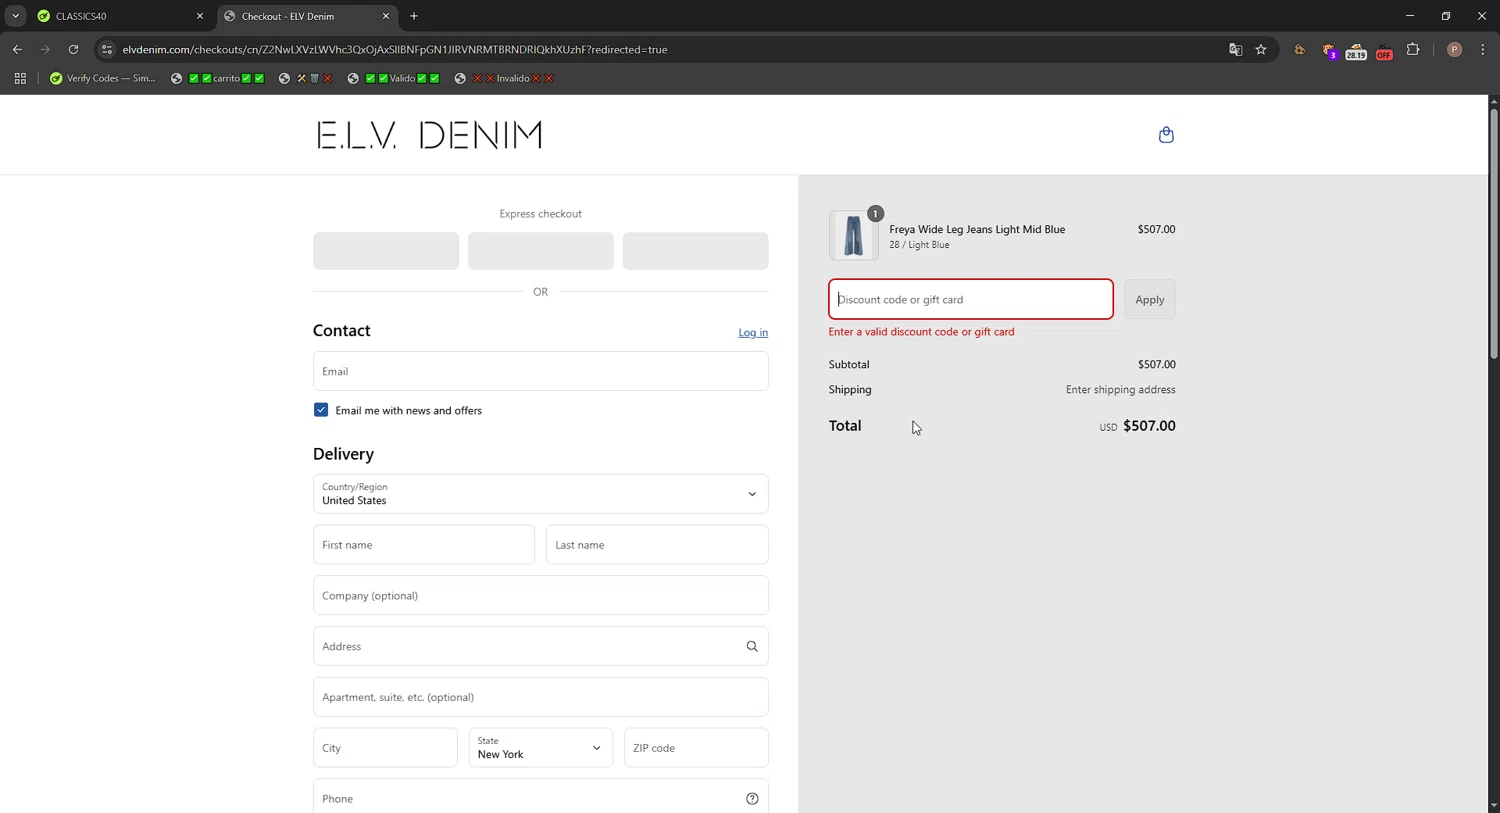Focus the ZIP code field

coord(696,748)
